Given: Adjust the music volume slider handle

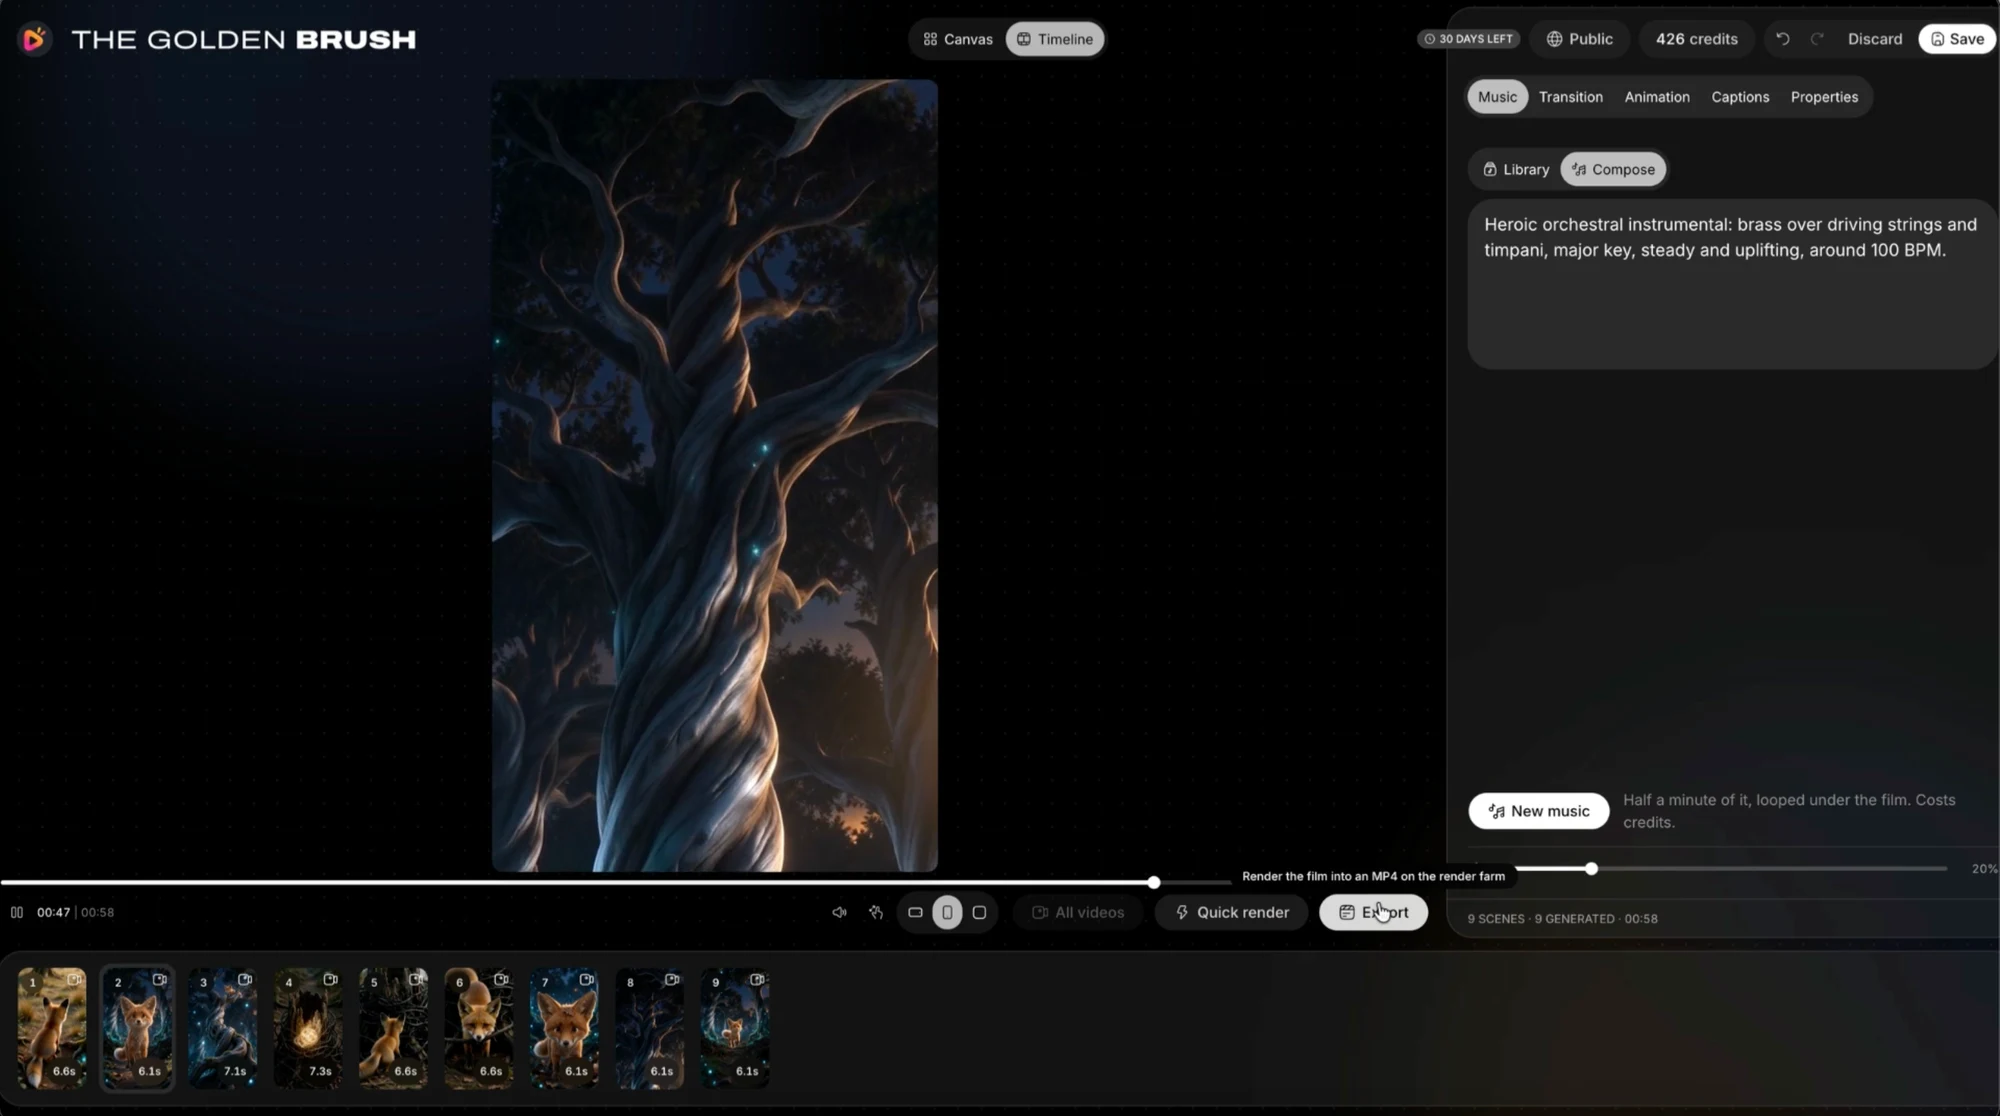Looking at the screenshot, I should tap(1591, 869).
